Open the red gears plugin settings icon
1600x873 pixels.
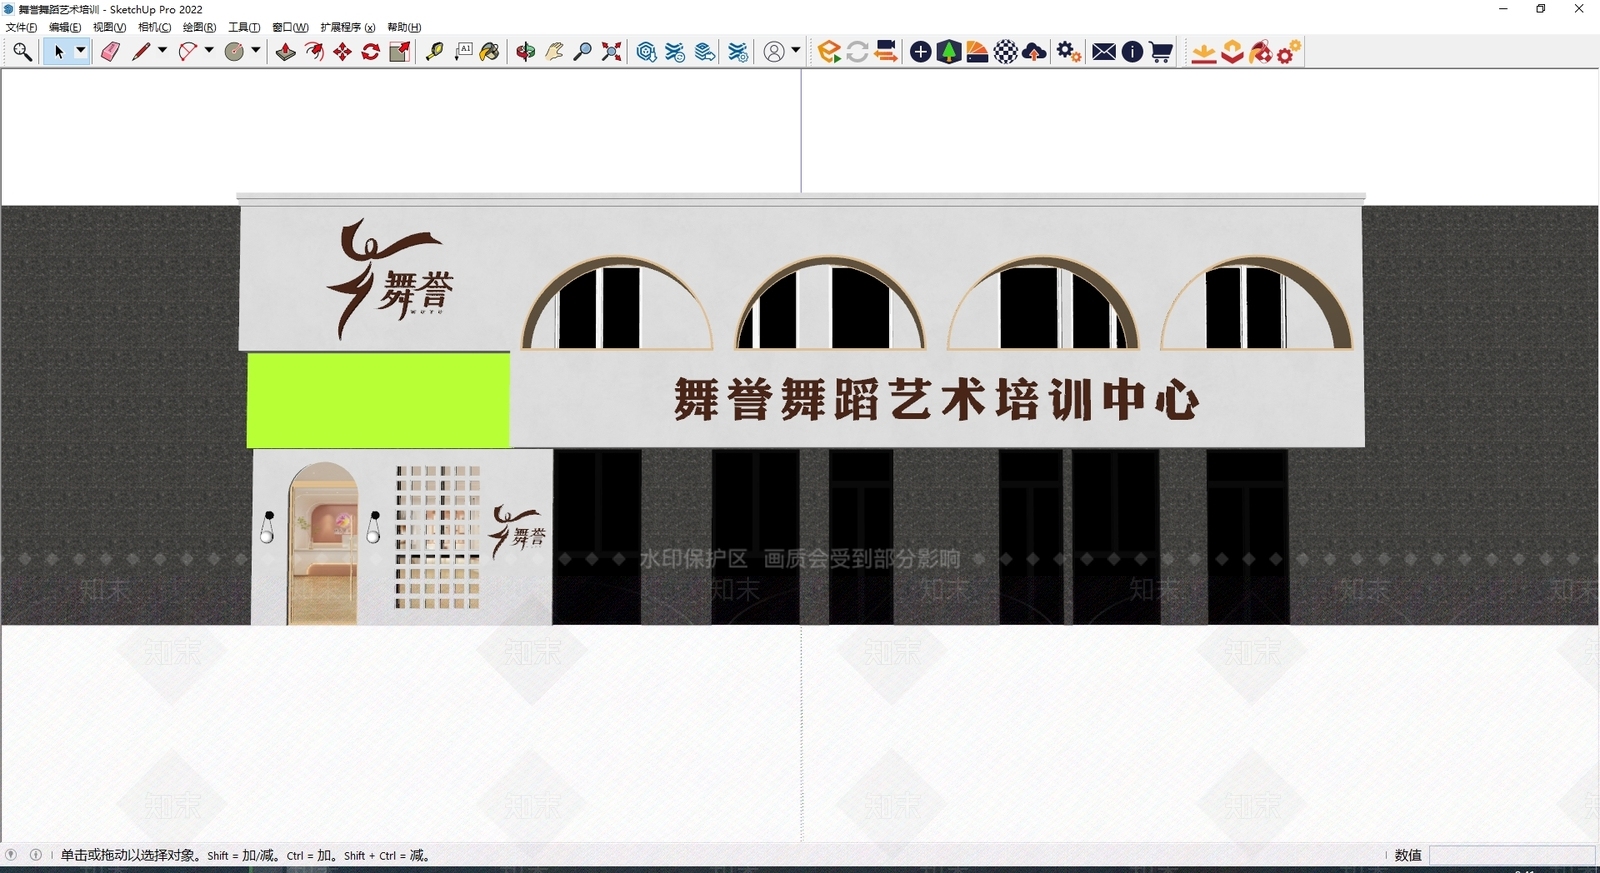[1289, 52]
